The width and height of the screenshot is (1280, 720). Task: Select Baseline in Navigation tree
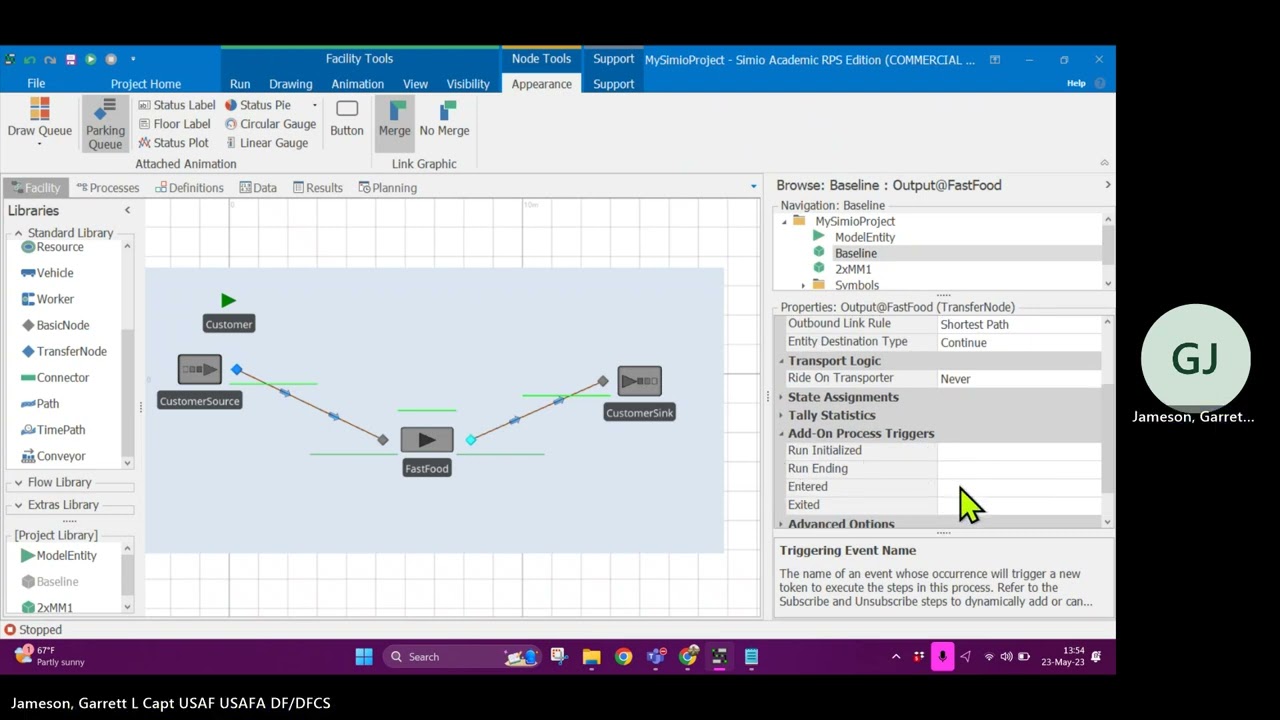coord(855,253)
